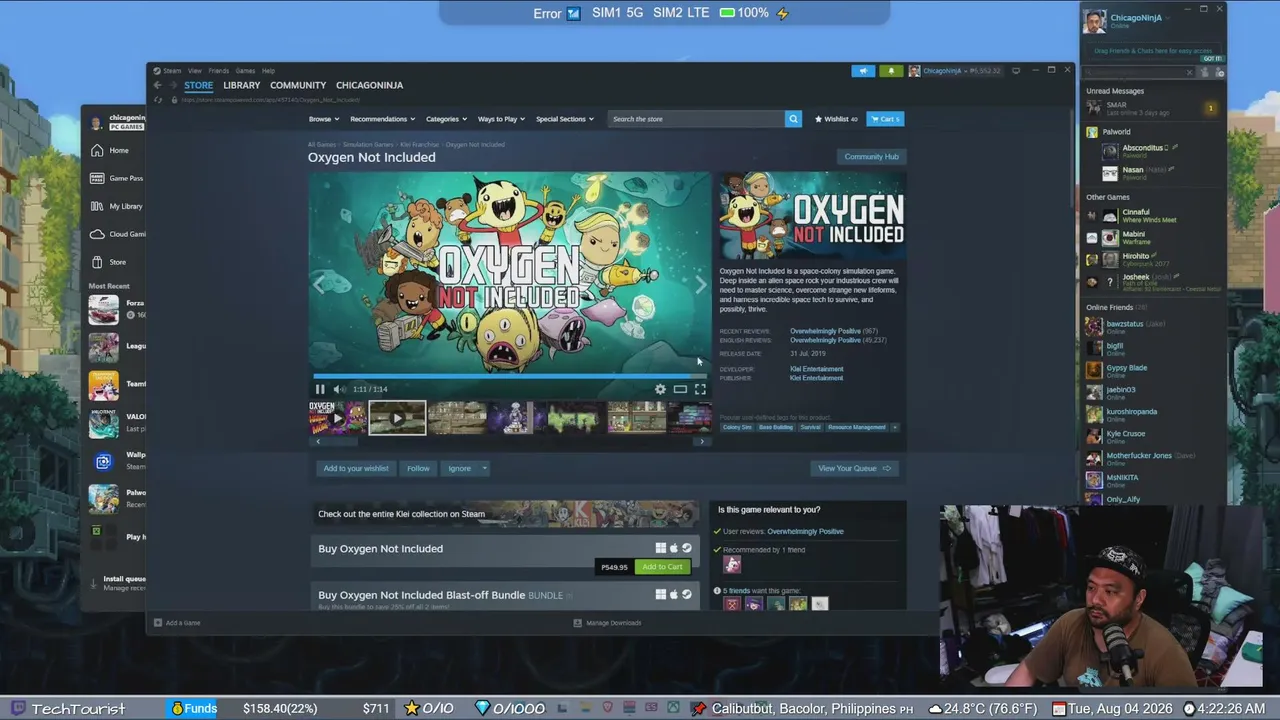Expand the Categories store menu
This screenshot has width=1280, height=720.
[446, 119]
